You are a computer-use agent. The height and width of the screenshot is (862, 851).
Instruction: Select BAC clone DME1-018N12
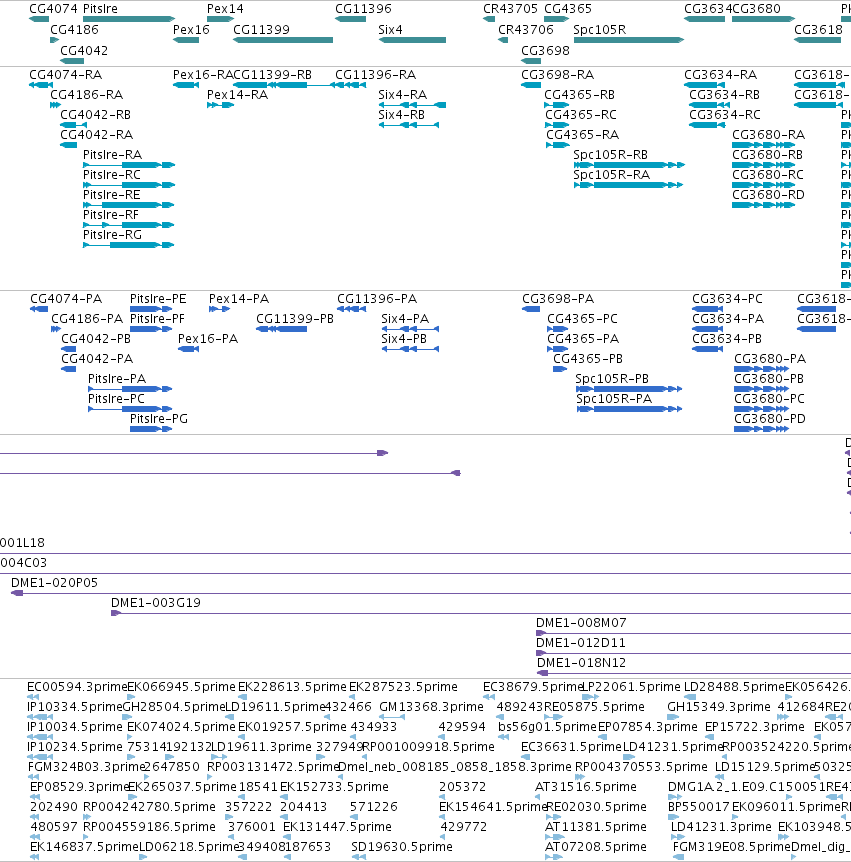click(x=694, y=673)
